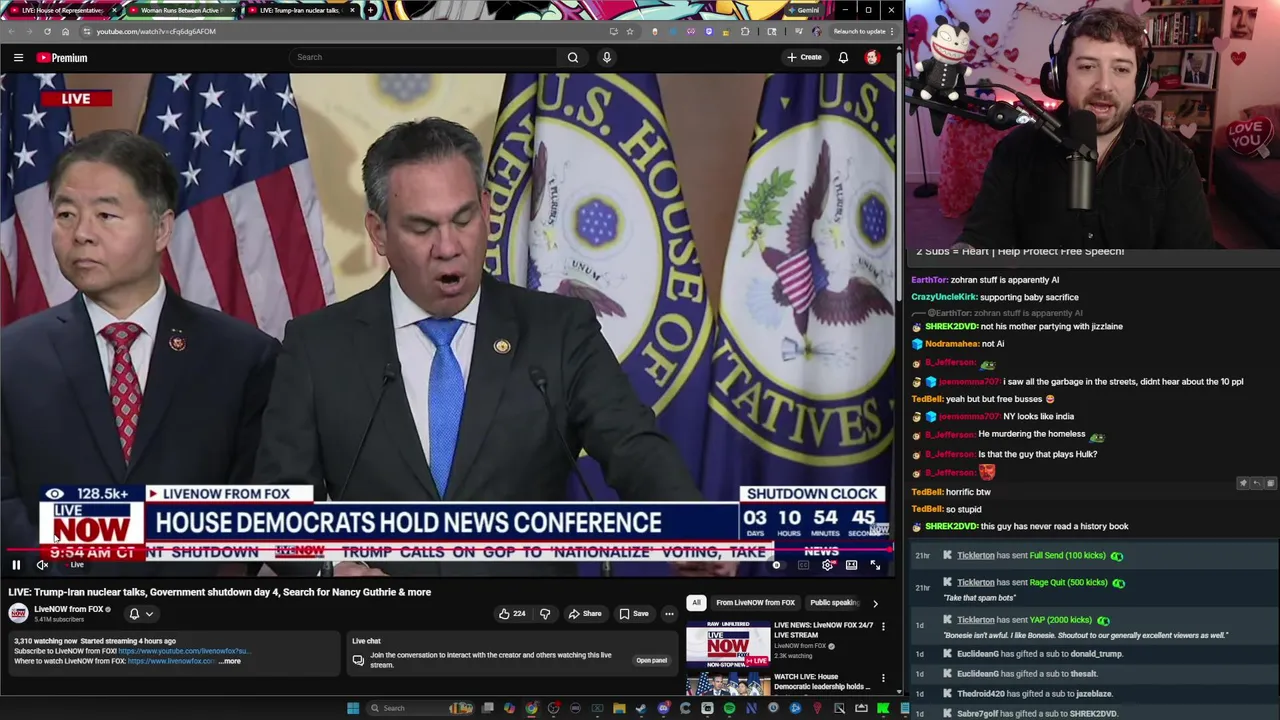Screen dimensions: 1280x720
Task: Click the YouTube search magnifier button
Action: point(573,58)
